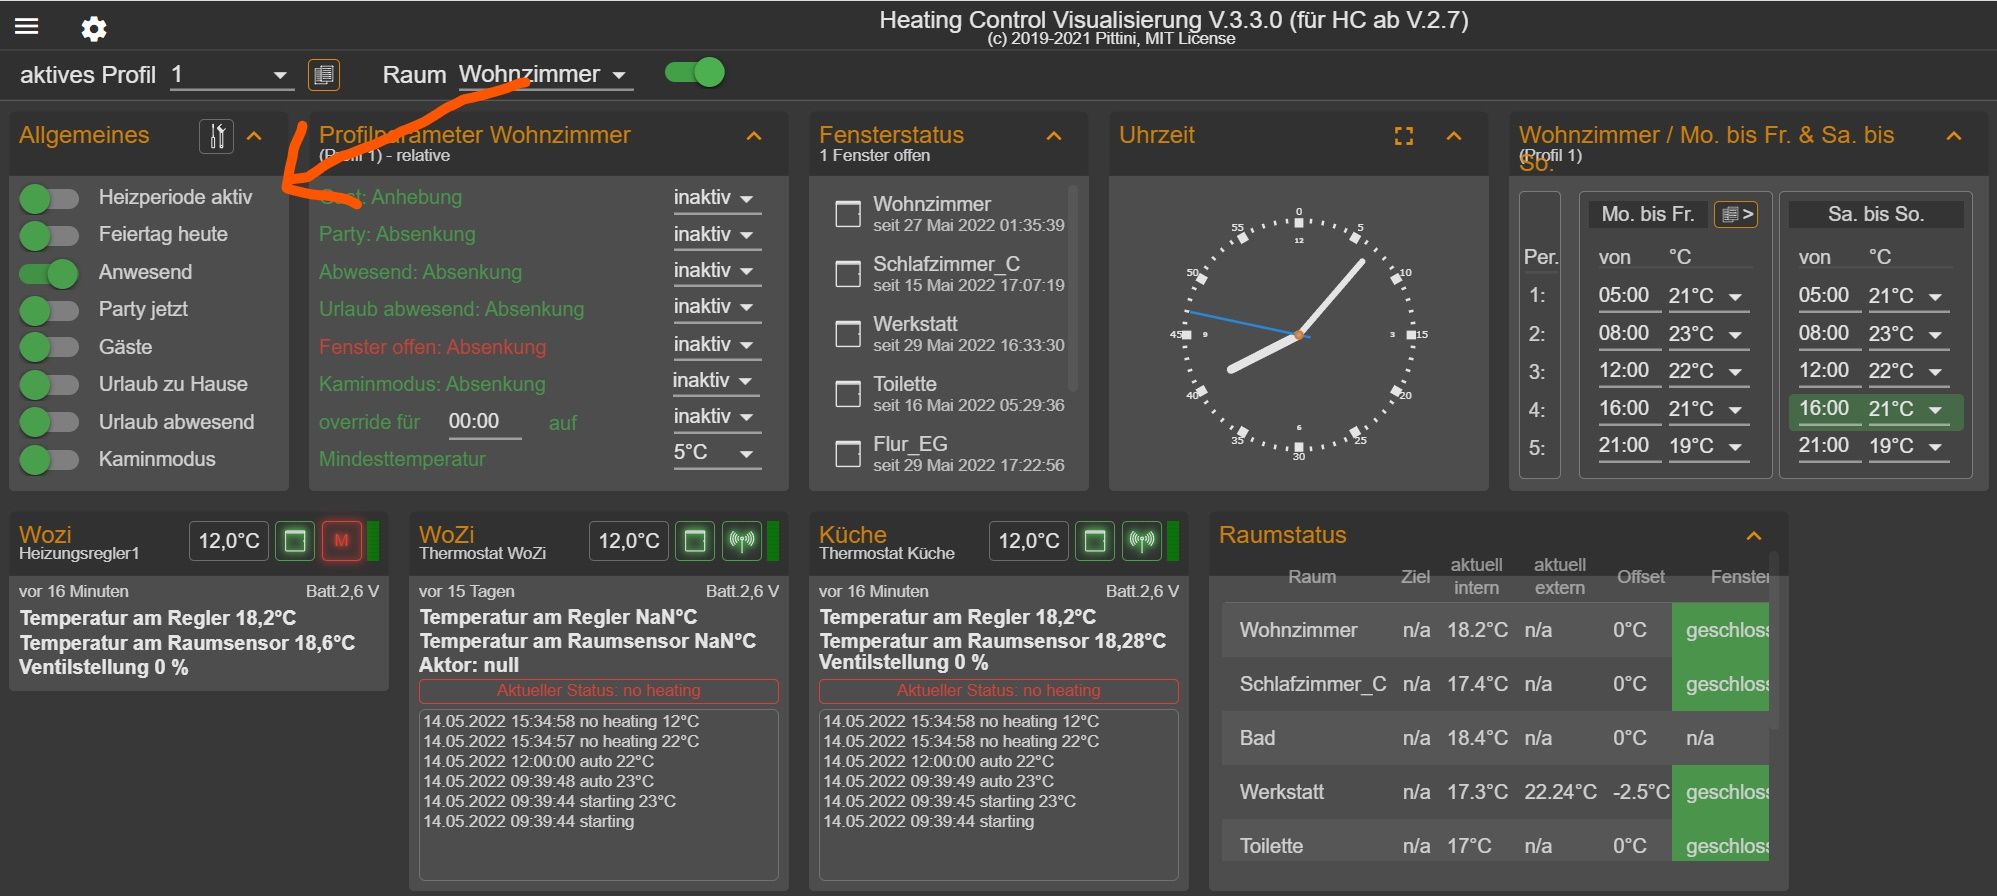Click the copy period icon next to Mo. bis Fr.
Image resolution: width=1997 pixels, height=896 pixels.
point(1736,214)
